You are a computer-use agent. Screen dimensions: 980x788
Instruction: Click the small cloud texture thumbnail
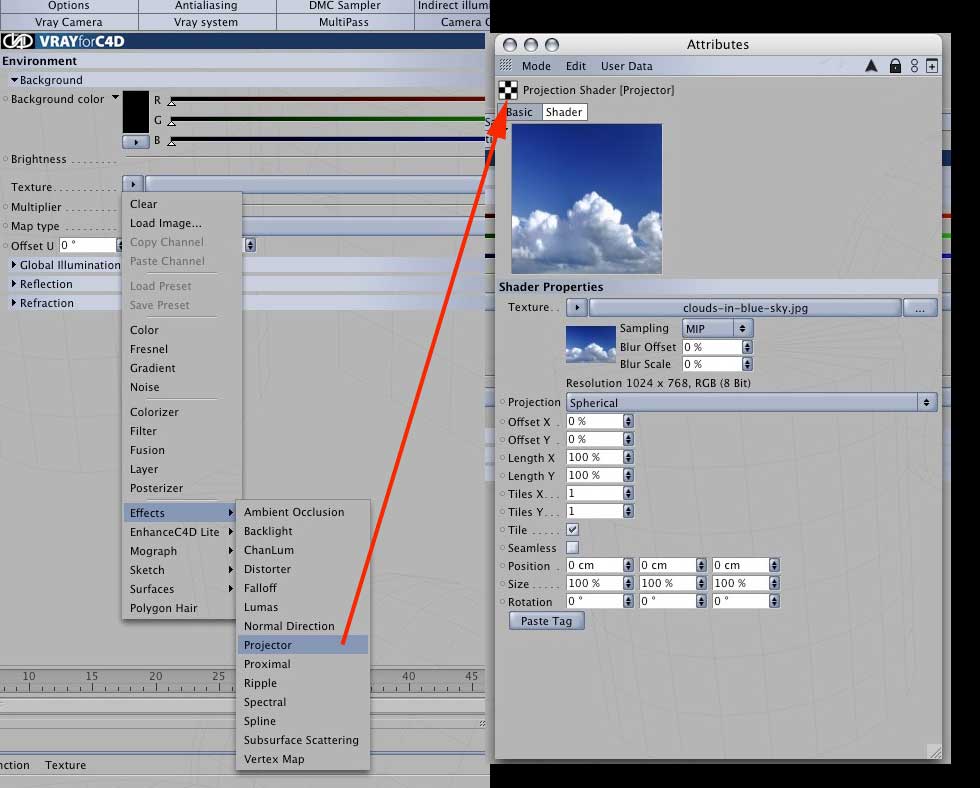(591, 344)
